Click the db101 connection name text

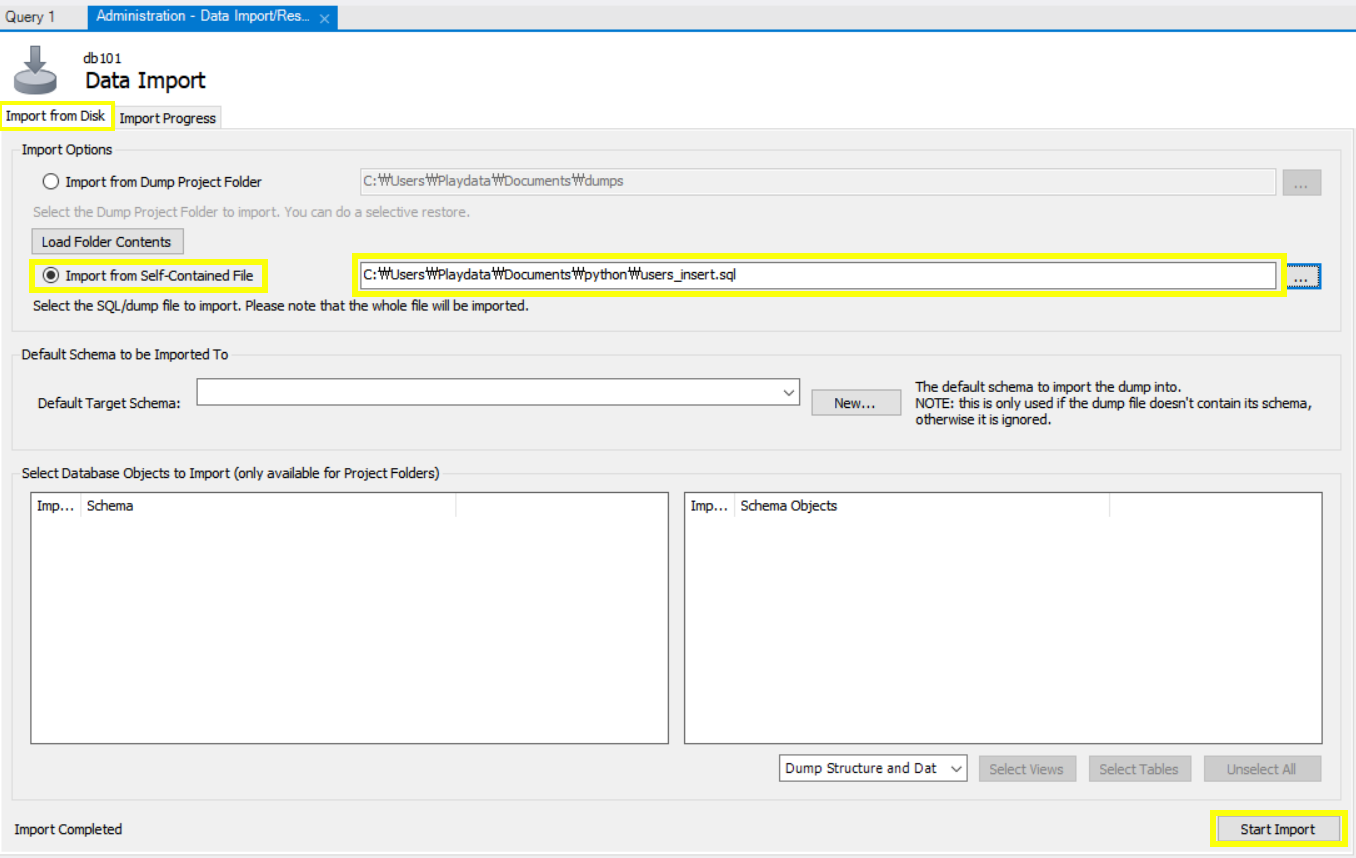click(x=103, y=58)
